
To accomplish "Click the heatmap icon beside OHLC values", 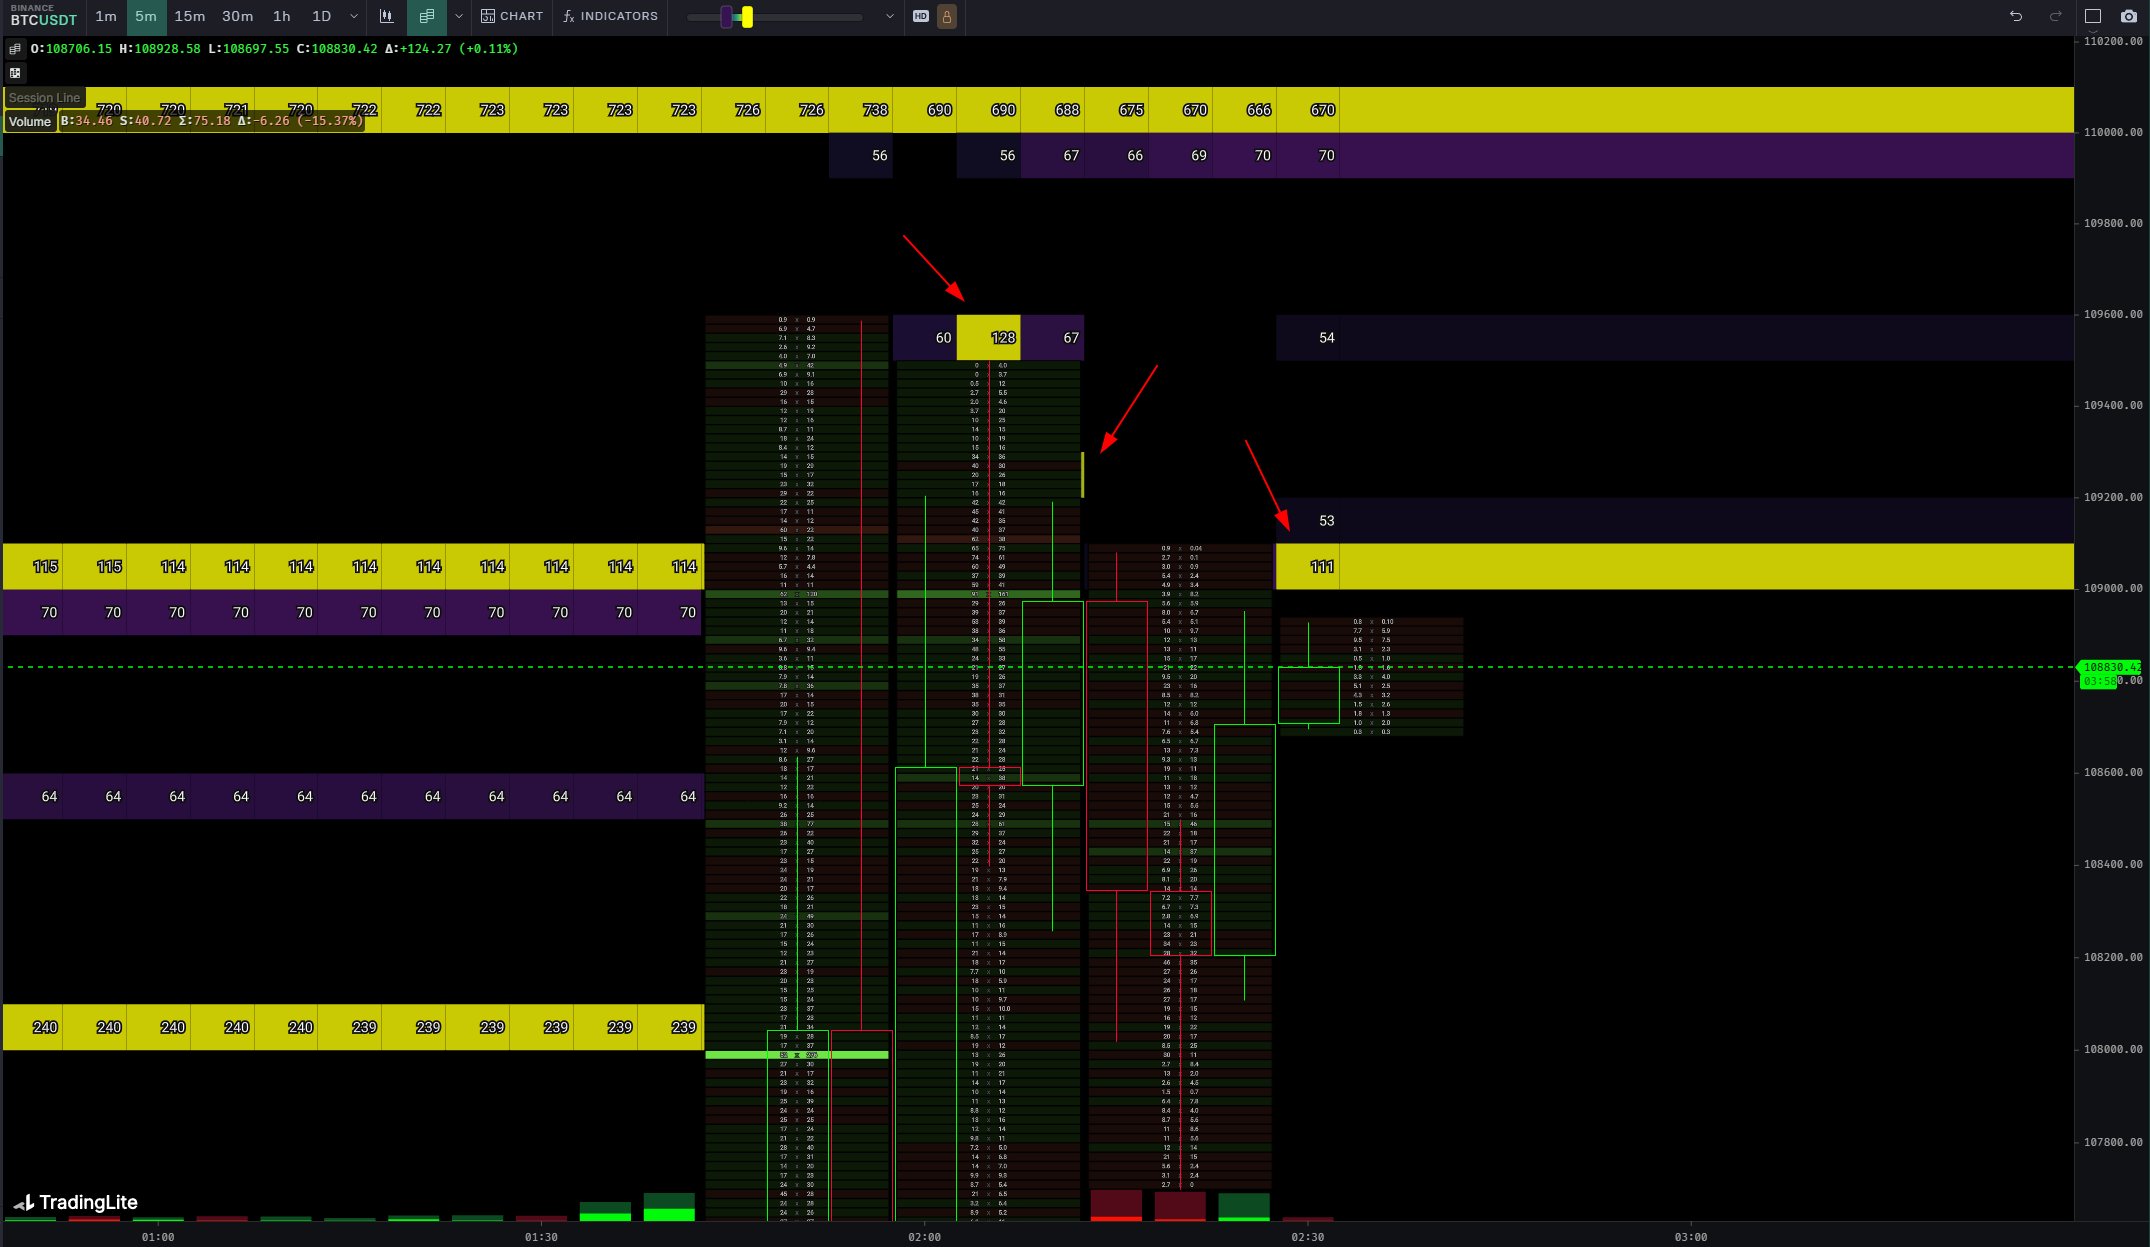I will 15,49.
